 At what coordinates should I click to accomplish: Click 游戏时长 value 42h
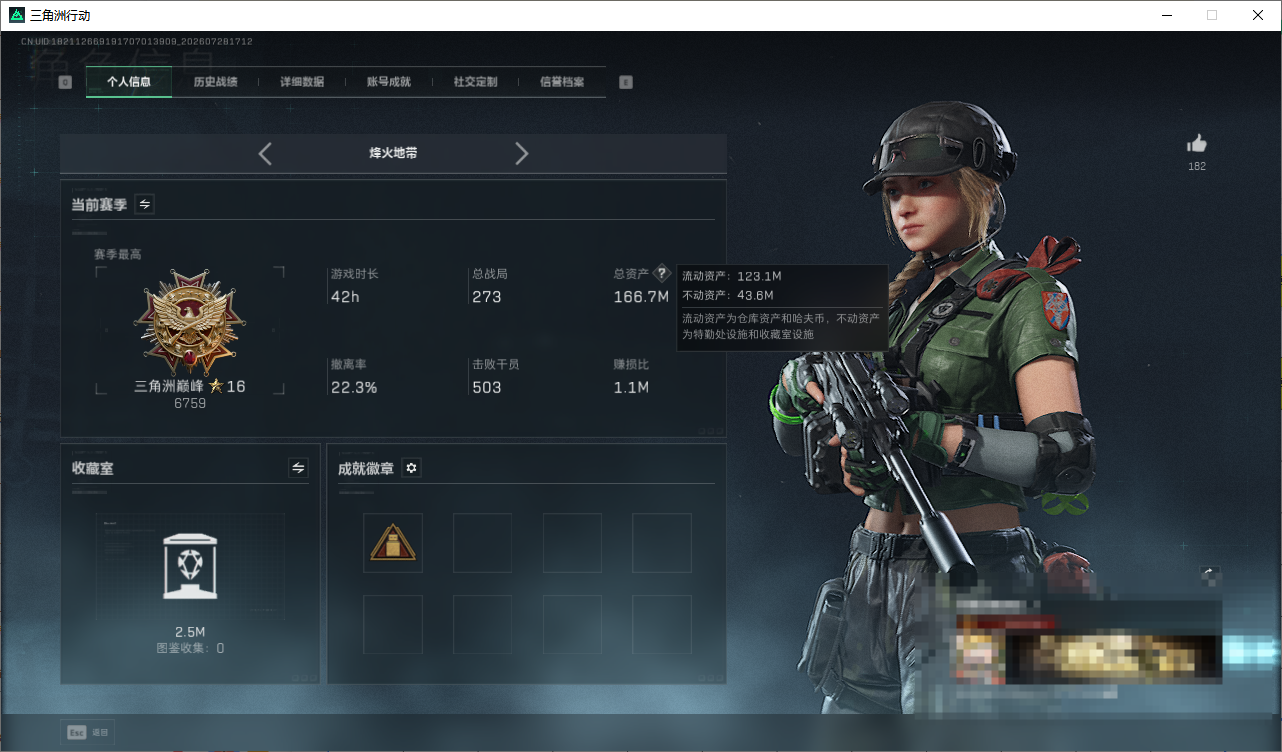tap(345, 297)
